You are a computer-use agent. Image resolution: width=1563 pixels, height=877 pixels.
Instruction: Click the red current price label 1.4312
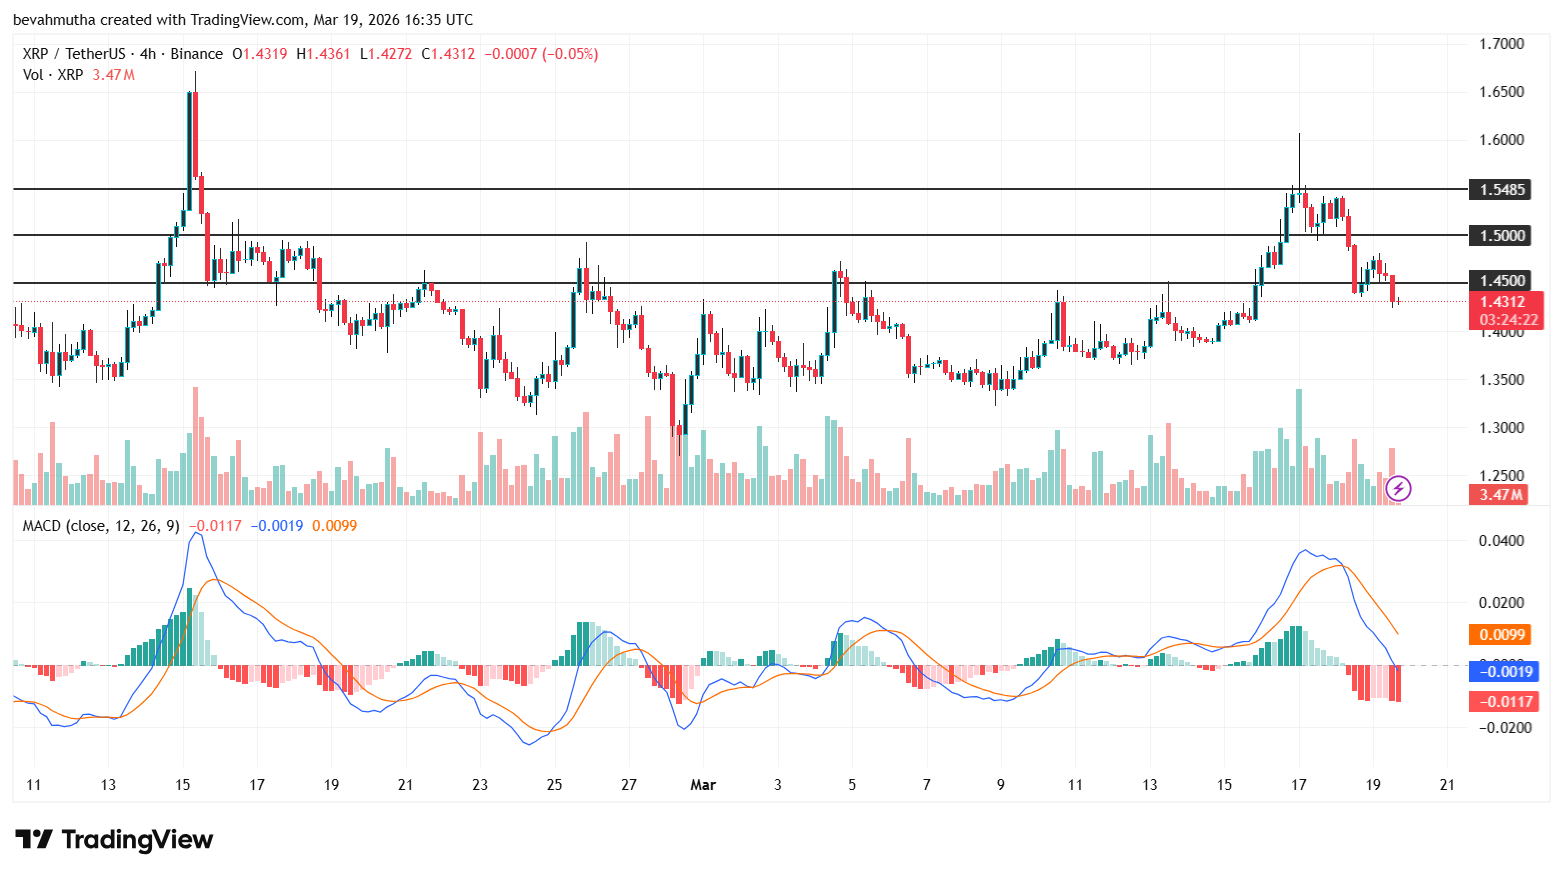pos(1502,301)
